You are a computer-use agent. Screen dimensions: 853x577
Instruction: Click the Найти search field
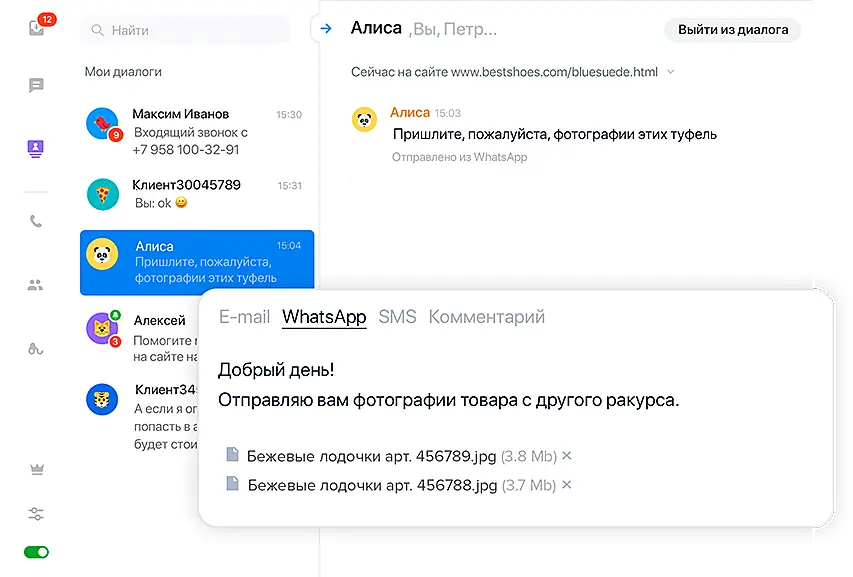190,30
